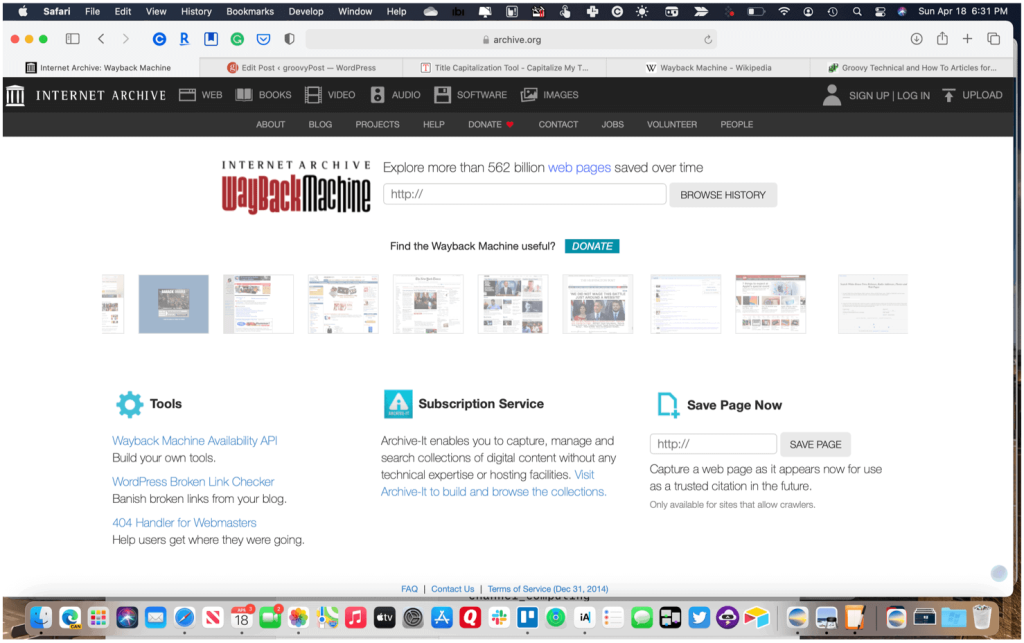Open the Internet Archive Books section icon

[x=244, y=95]
